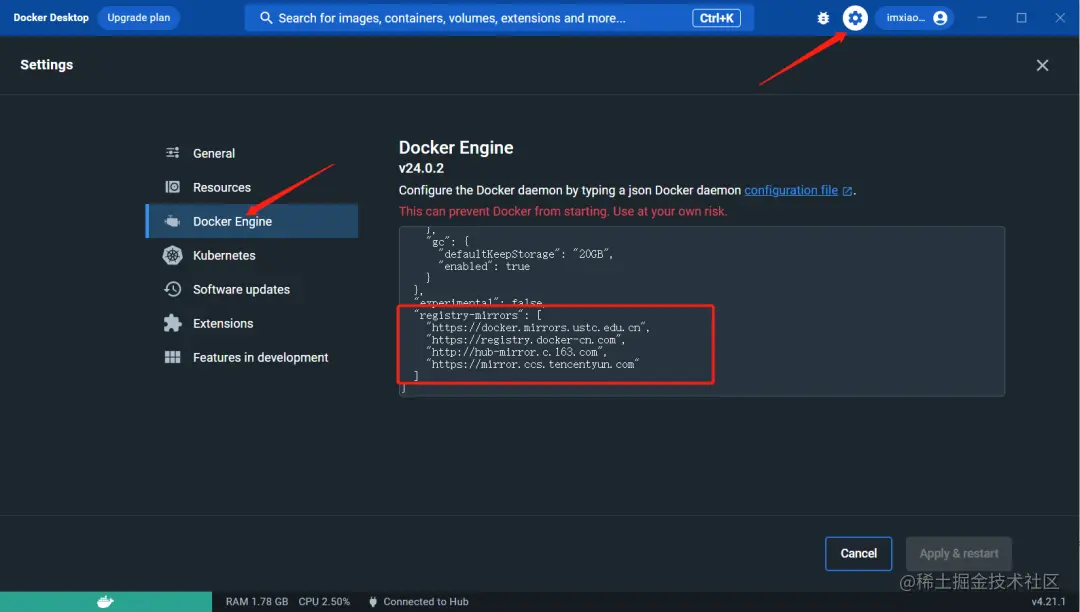Click the settings gear icon in header
The height and width of the screenshot is (612, 1080).
pyautogui.click(x=855, y=18)
